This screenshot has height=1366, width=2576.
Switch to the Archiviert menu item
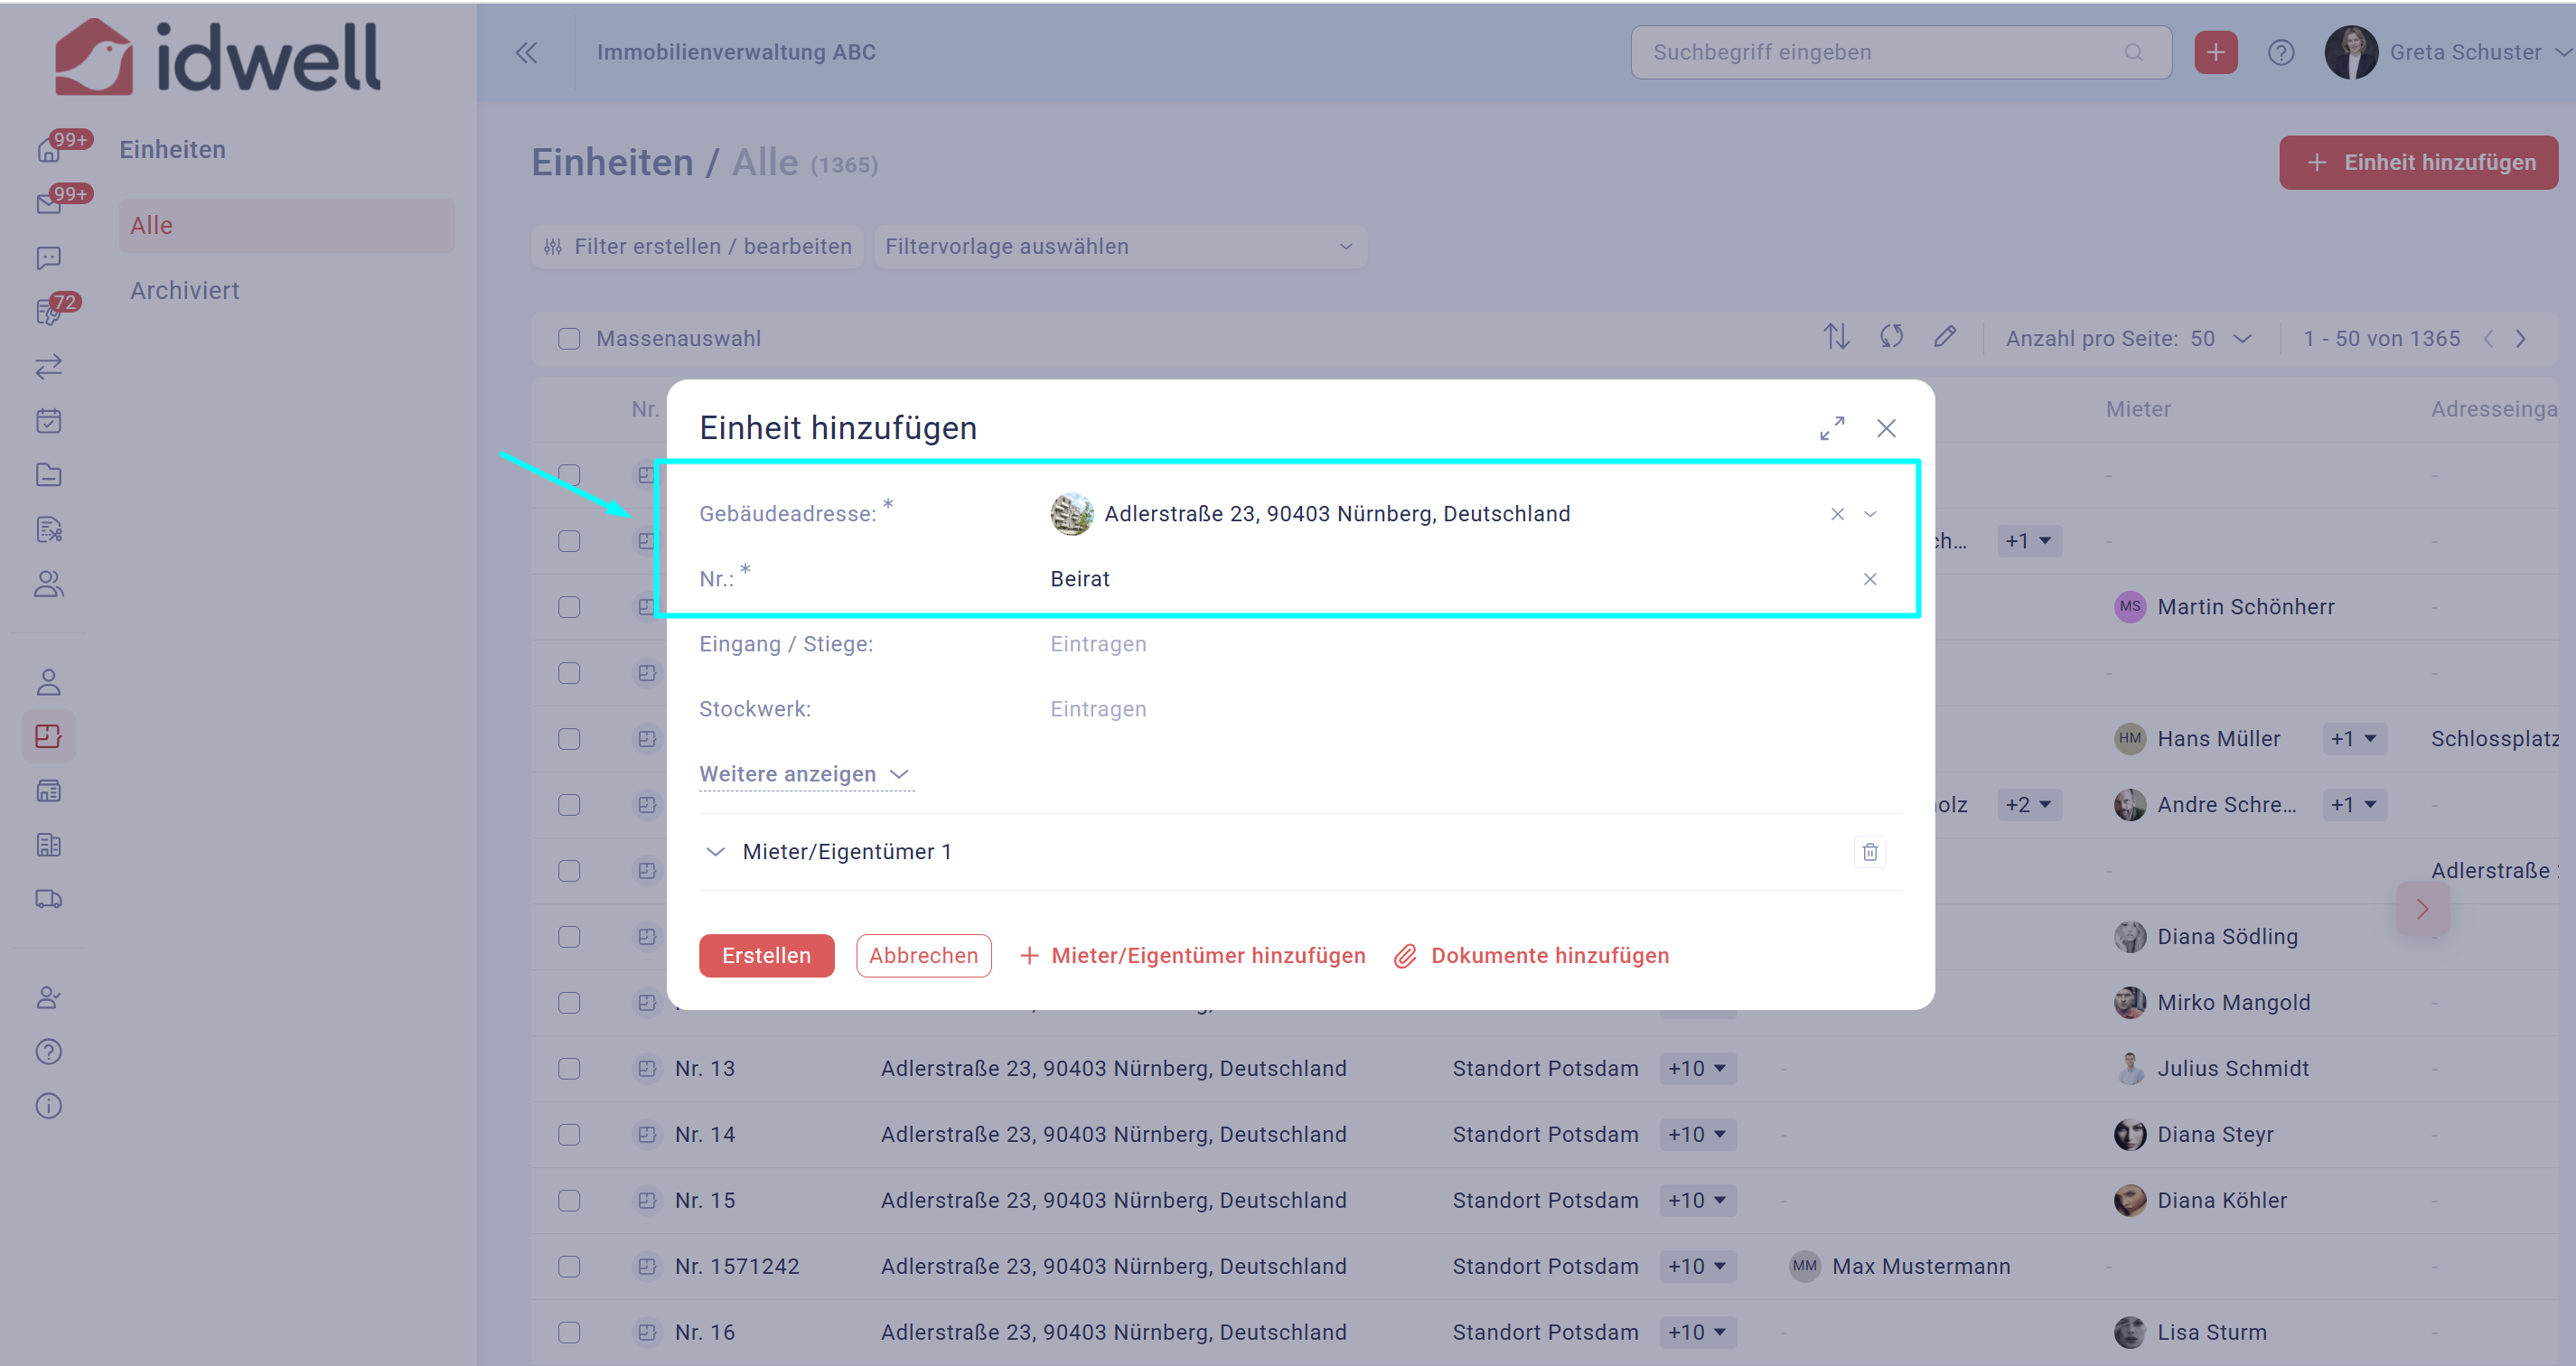[x=185, y=291]
